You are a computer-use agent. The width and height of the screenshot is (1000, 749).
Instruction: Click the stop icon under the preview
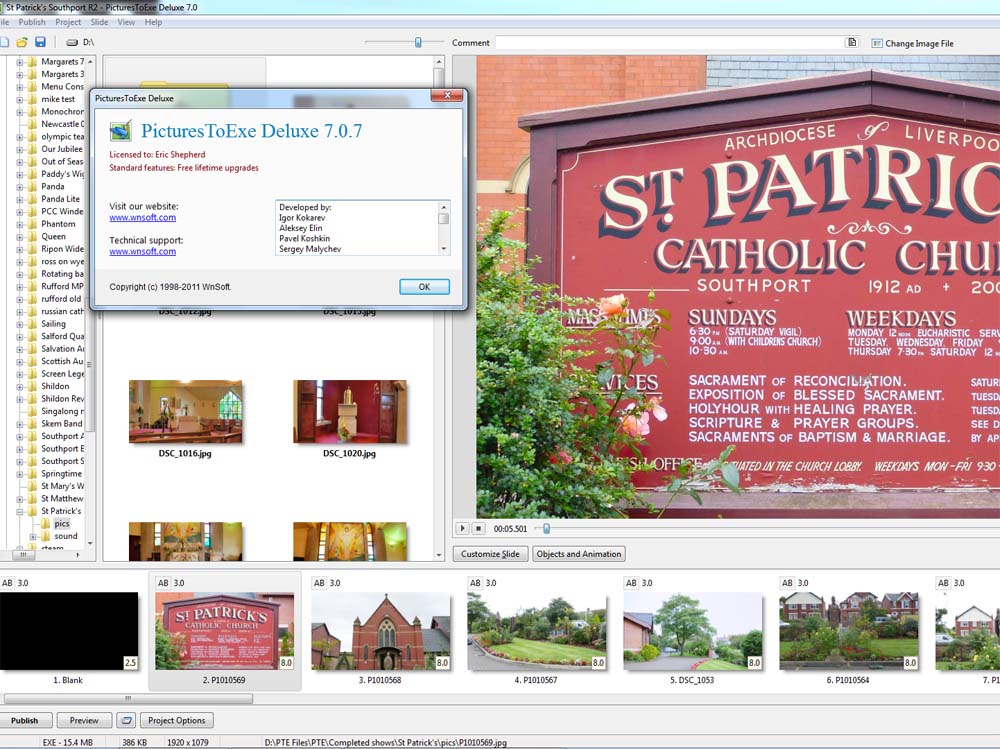(479, 528)
